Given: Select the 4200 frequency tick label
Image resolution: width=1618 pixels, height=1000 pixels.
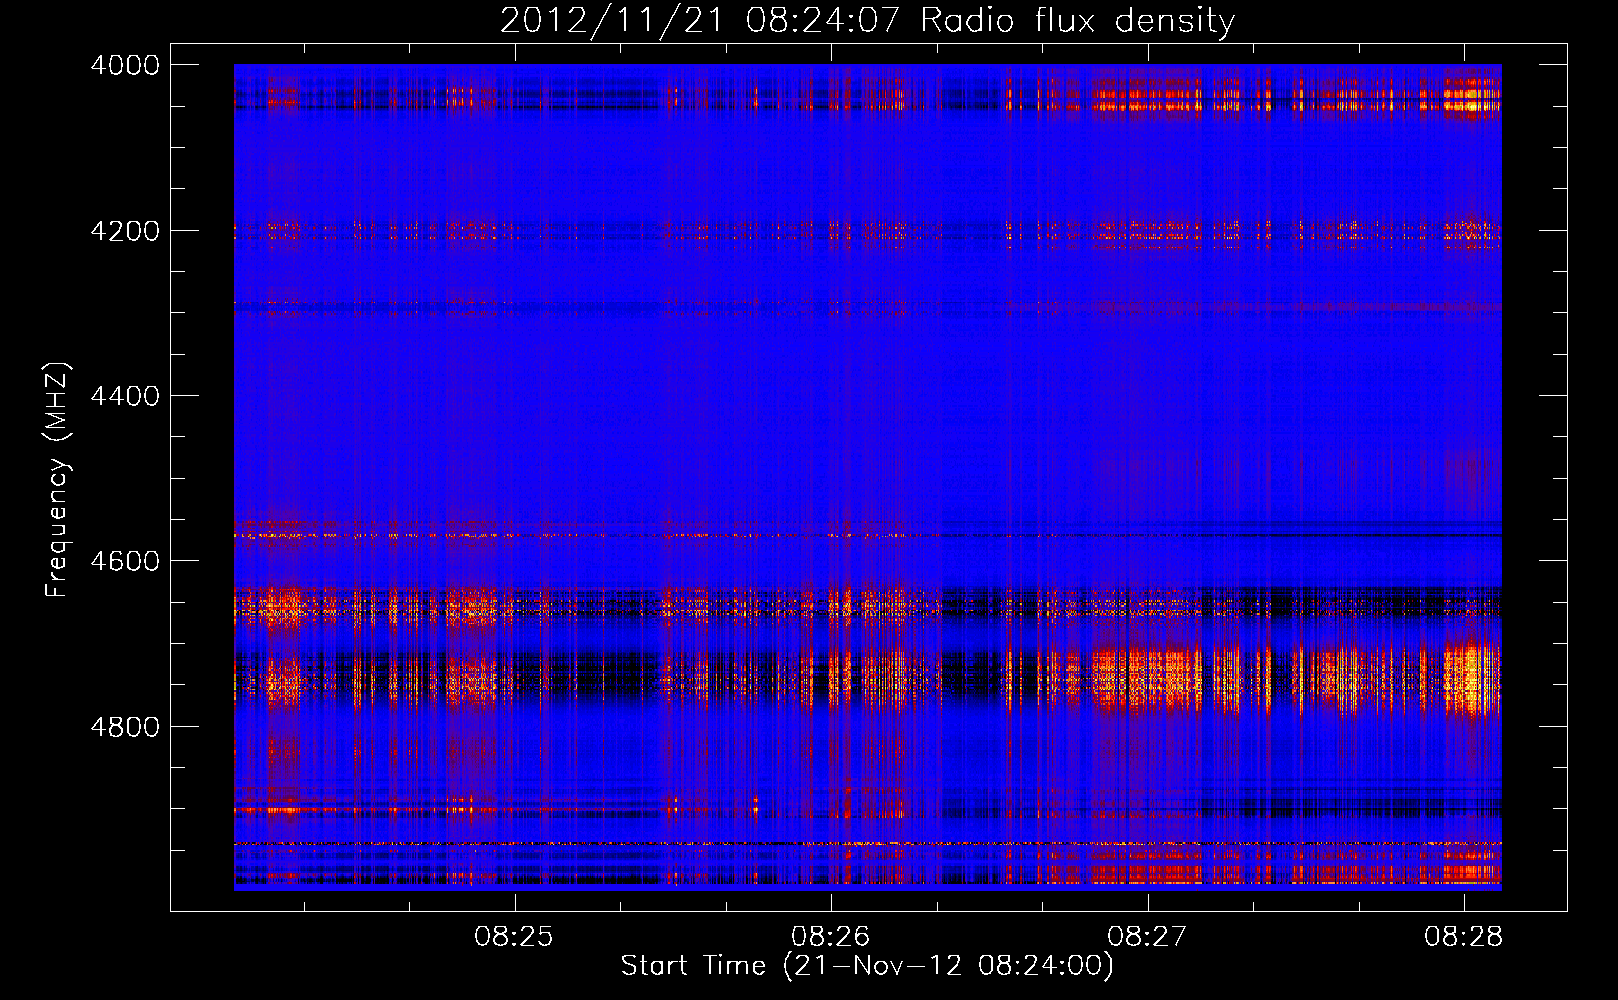Looking at the screenshot, I should (x=125, y=231).
